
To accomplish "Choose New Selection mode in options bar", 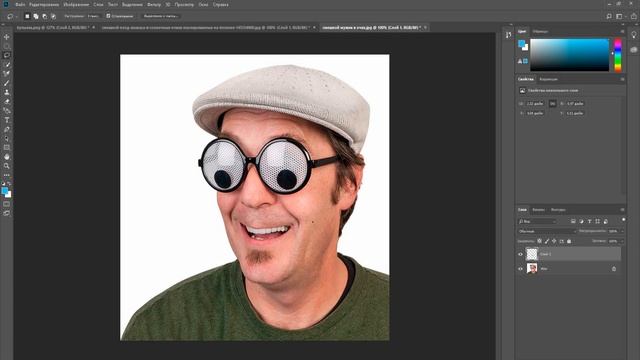I will 27,16.
